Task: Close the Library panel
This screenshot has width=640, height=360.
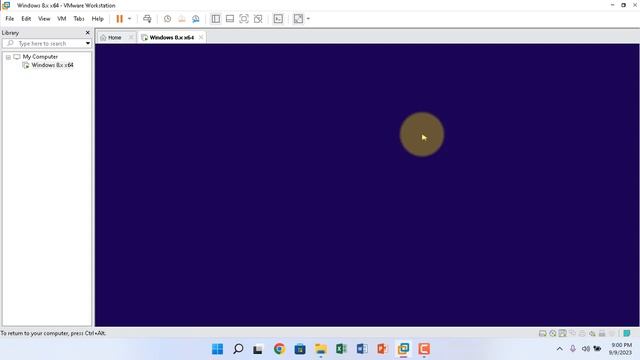Action: [x=87, y=33]
